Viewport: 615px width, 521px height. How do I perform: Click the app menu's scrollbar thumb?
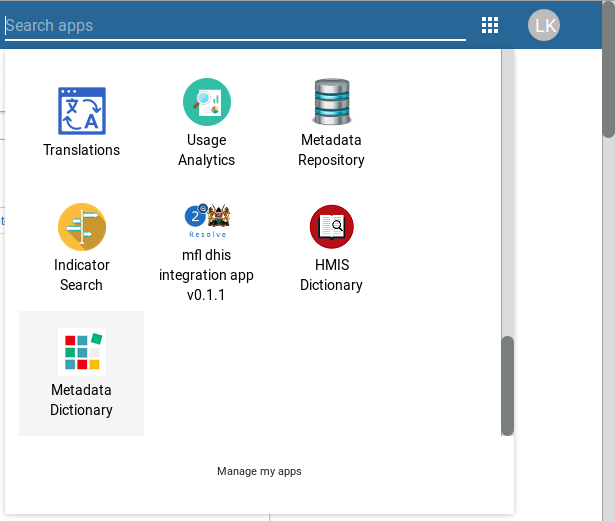[508, 386]
